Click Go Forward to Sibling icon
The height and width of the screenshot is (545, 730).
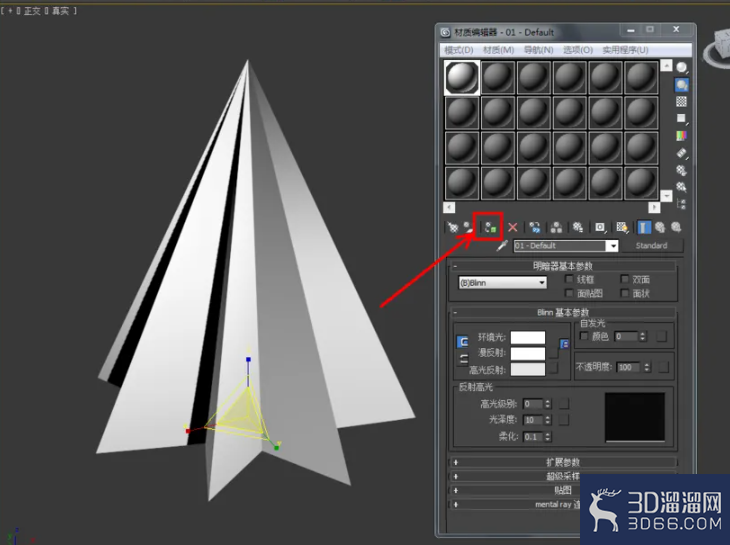point(676,227)
